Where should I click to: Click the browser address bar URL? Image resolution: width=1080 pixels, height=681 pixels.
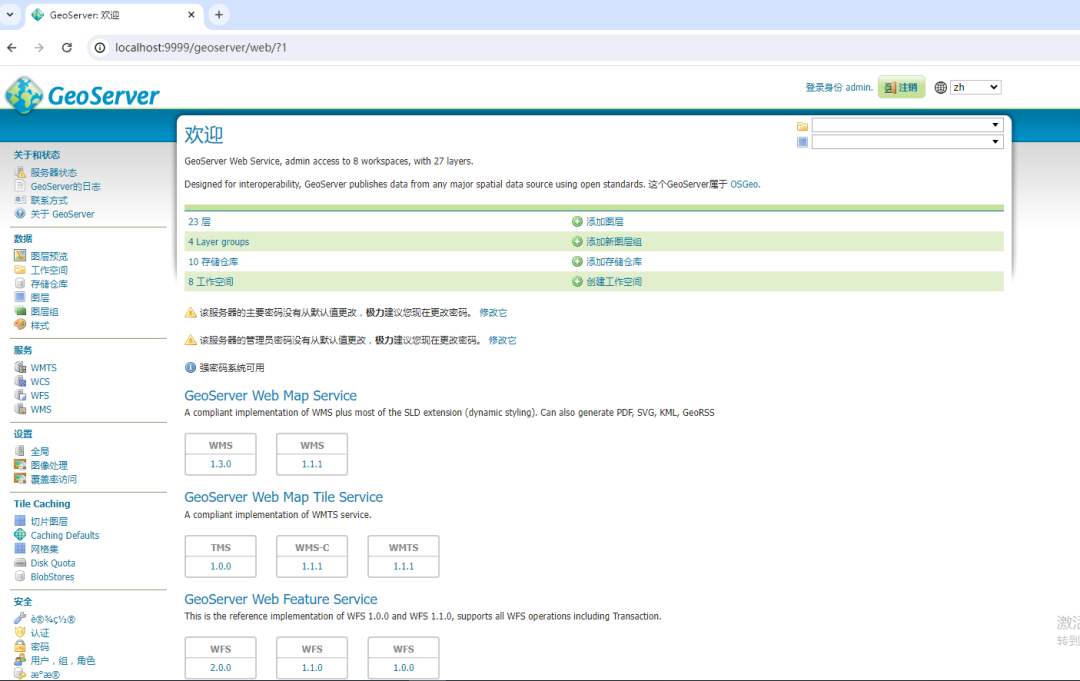pyautogui.click(x=200, y=48)
